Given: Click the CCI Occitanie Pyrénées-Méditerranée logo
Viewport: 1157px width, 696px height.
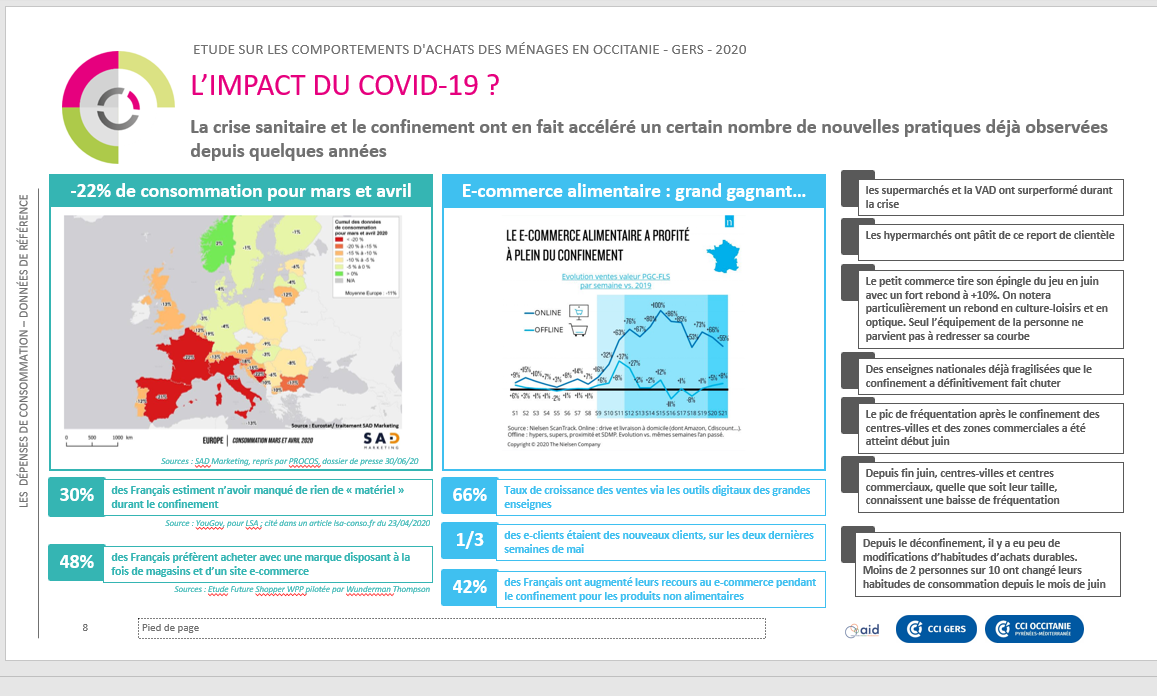Looking at the screenshot, I should 1035,629.
